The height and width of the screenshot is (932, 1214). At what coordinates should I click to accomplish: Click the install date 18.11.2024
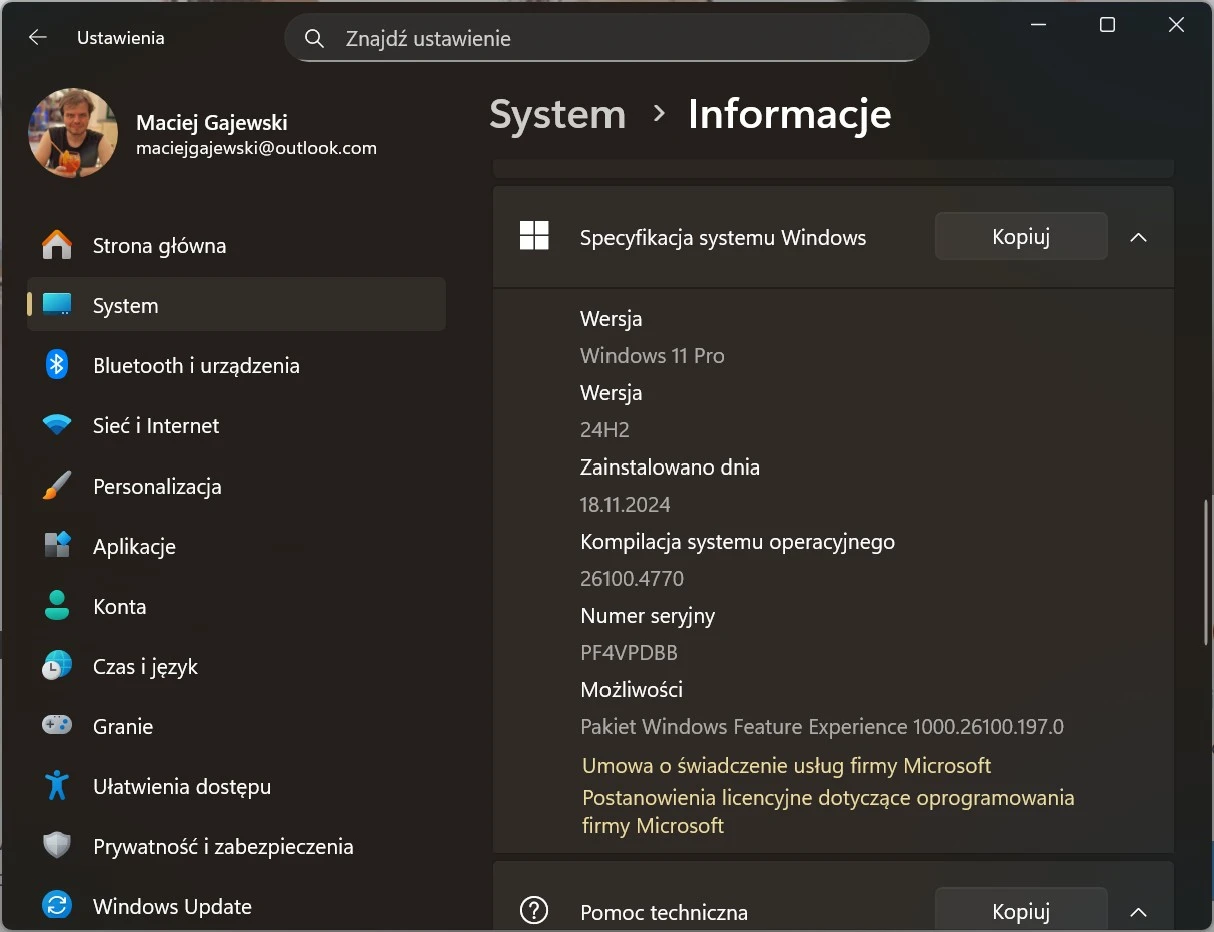pyautogui.click(x=625, y=504)
